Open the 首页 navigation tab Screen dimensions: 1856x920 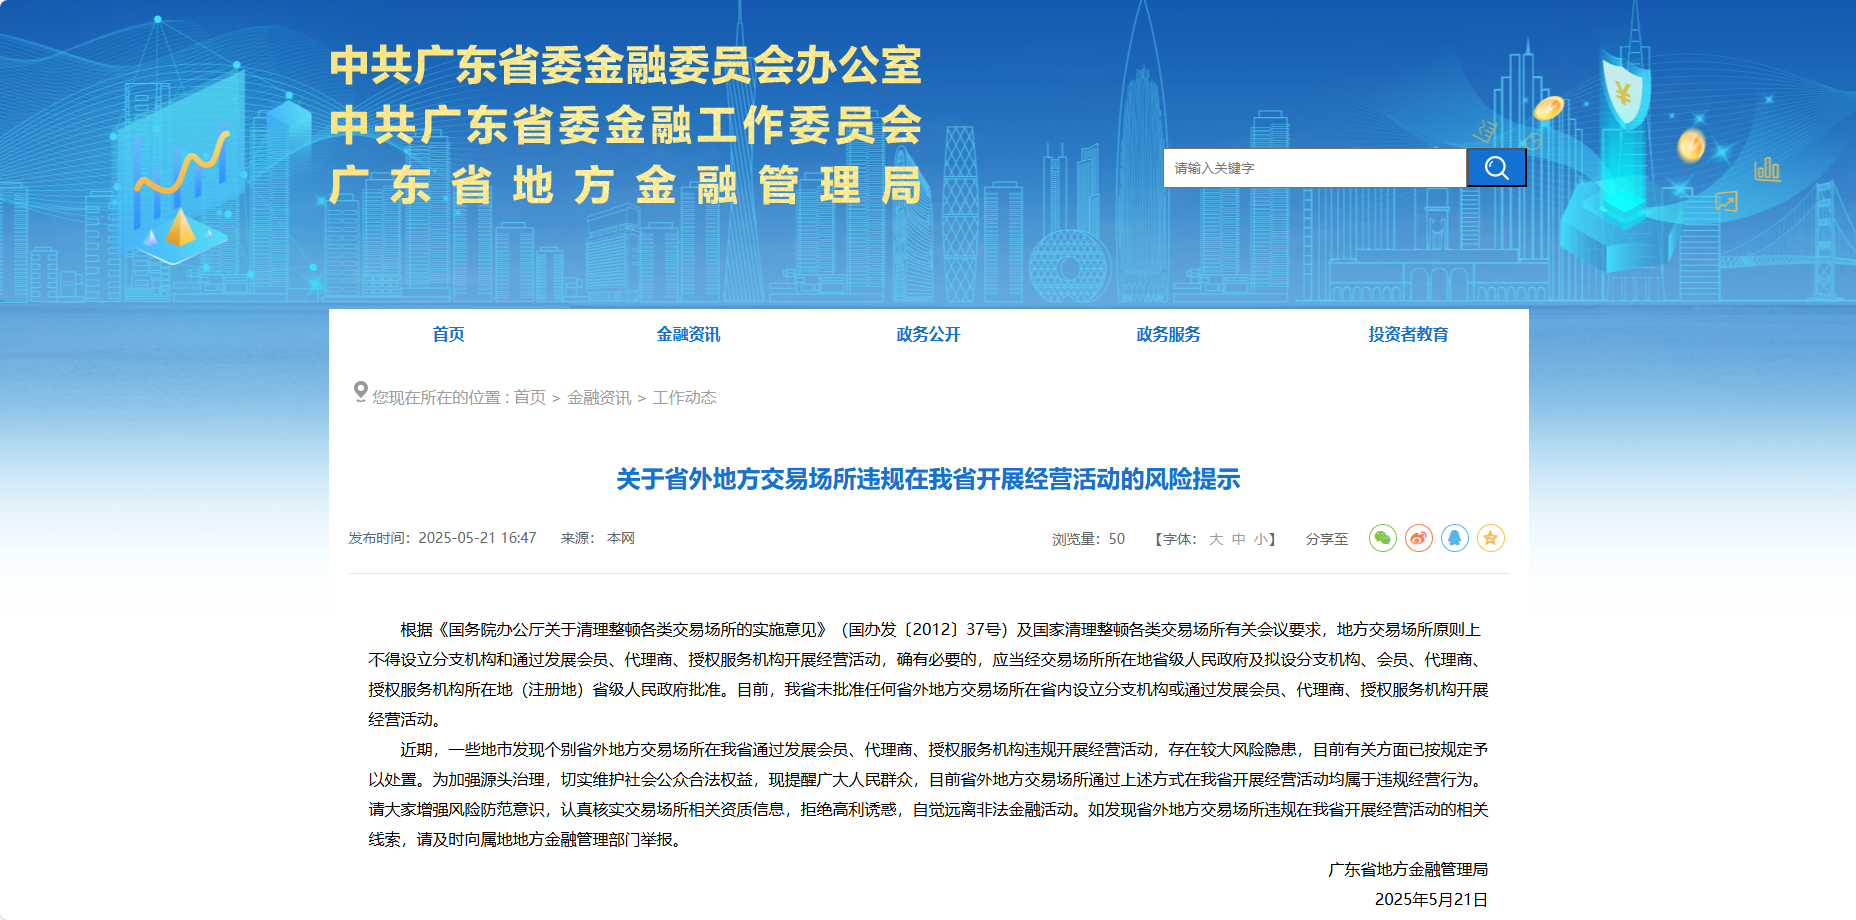[448, 334]
